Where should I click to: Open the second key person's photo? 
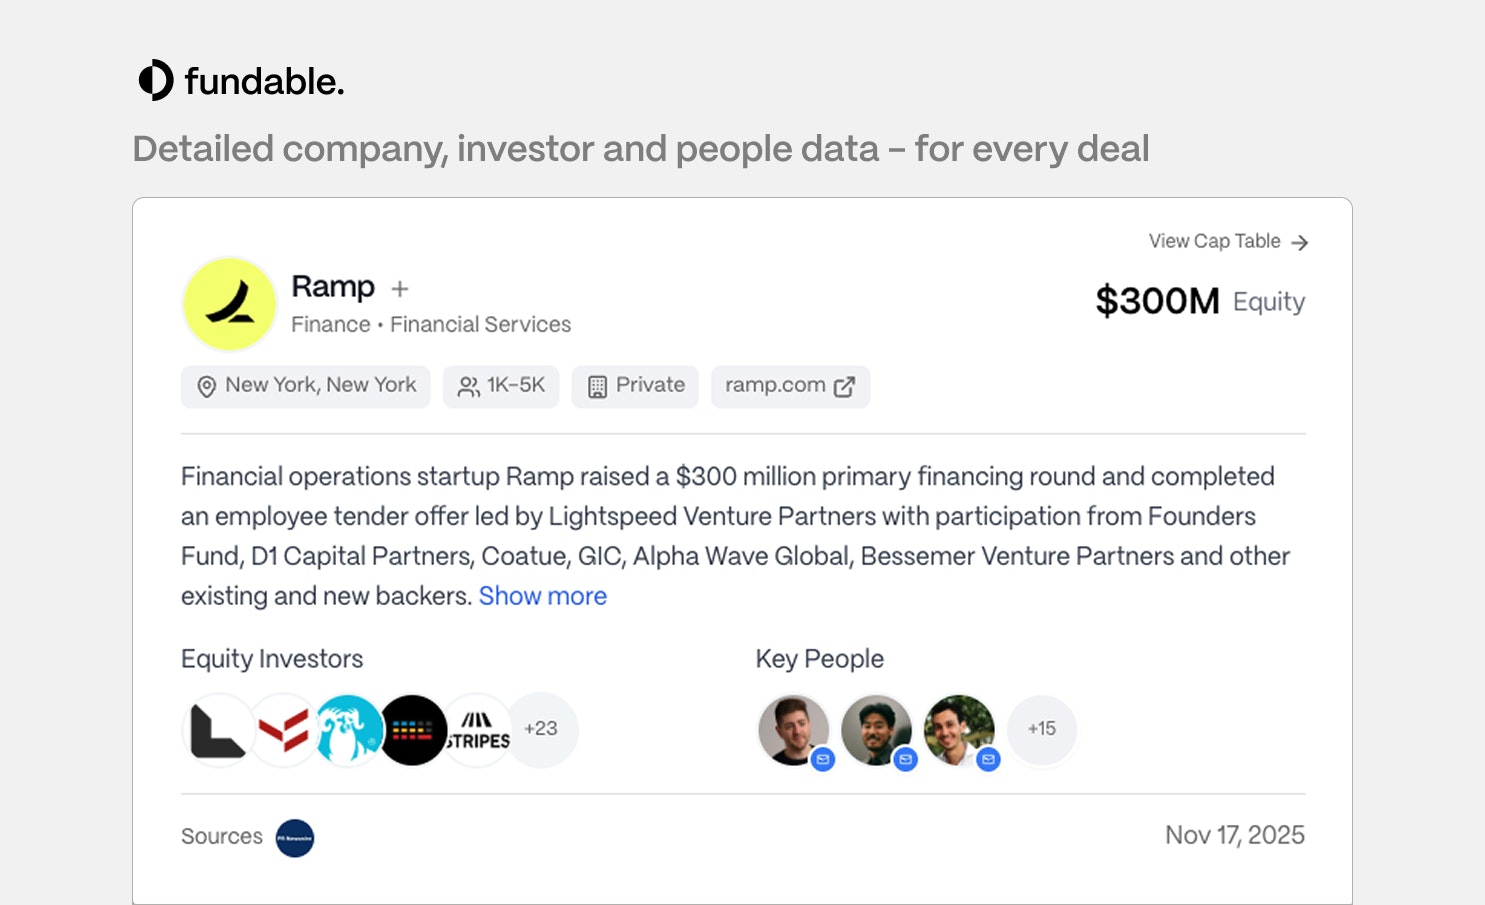(x=874, y=728)
